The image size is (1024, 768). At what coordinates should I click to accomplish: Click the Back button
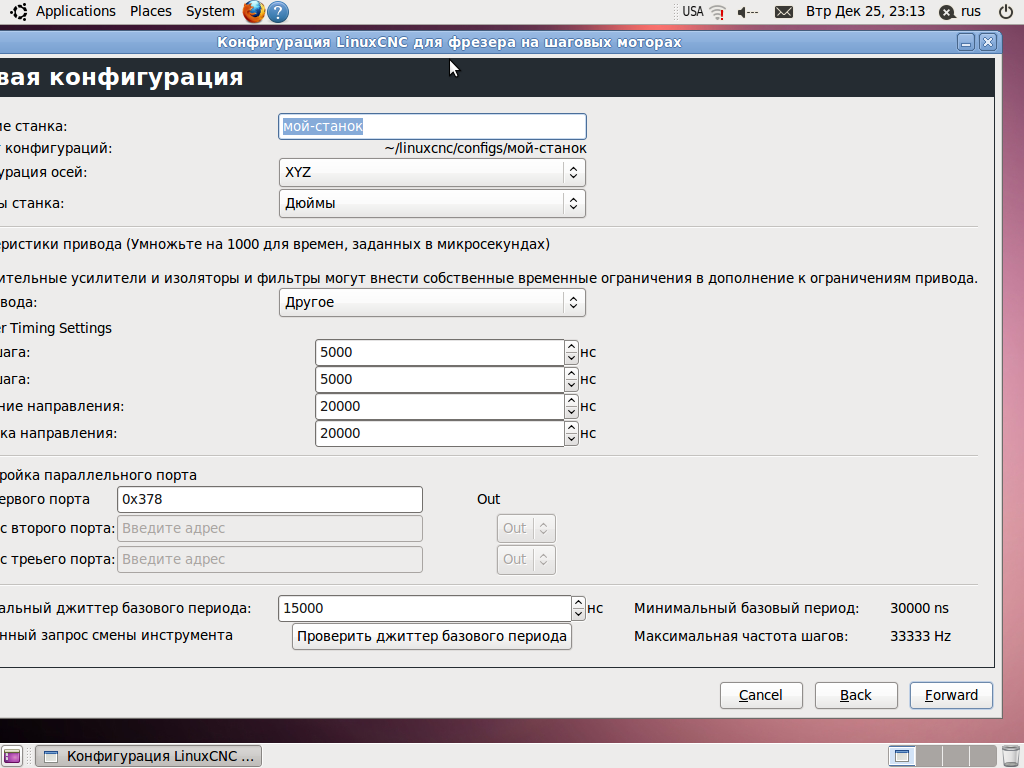tap(856, 696)
